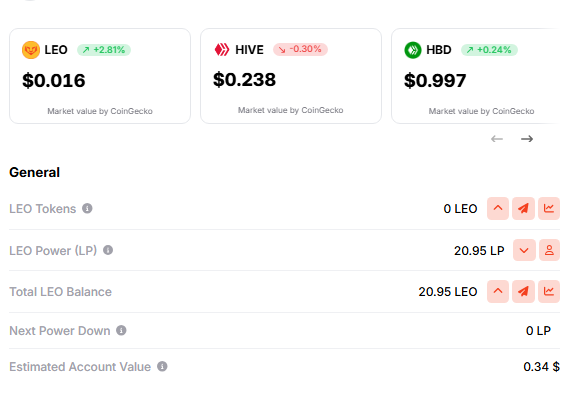Screen dimensions: 568x393
Task: Expand the up chevron for LEO Tokens
Action: coord(498,208)
